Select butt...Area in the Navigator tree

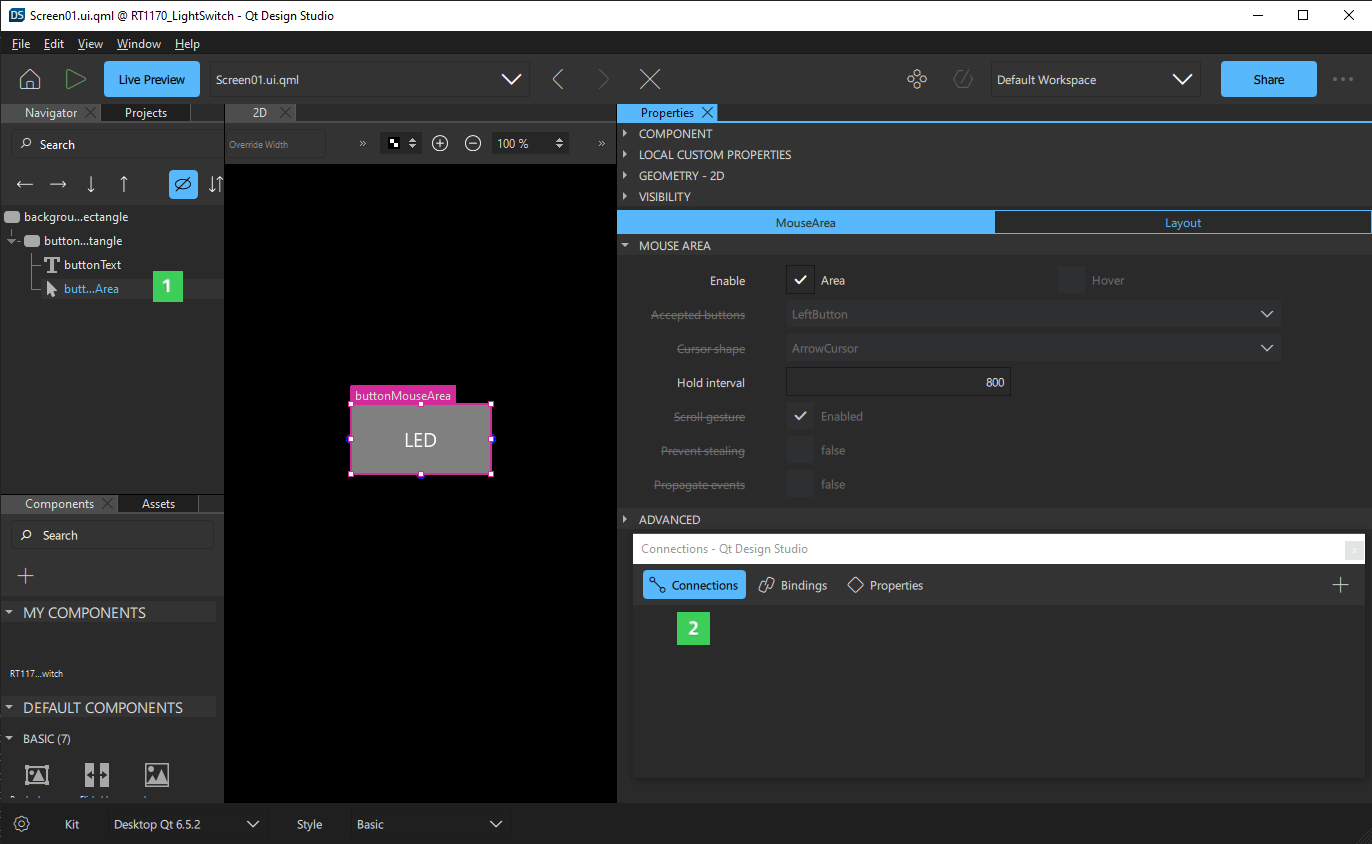(x=93, y=288)
